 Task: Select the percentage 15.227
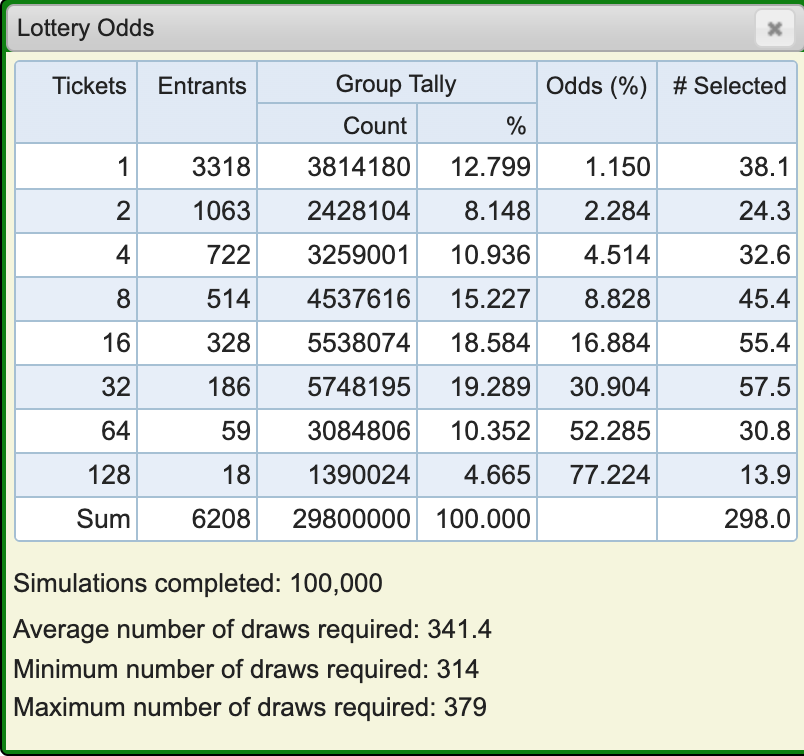[491, 299]
